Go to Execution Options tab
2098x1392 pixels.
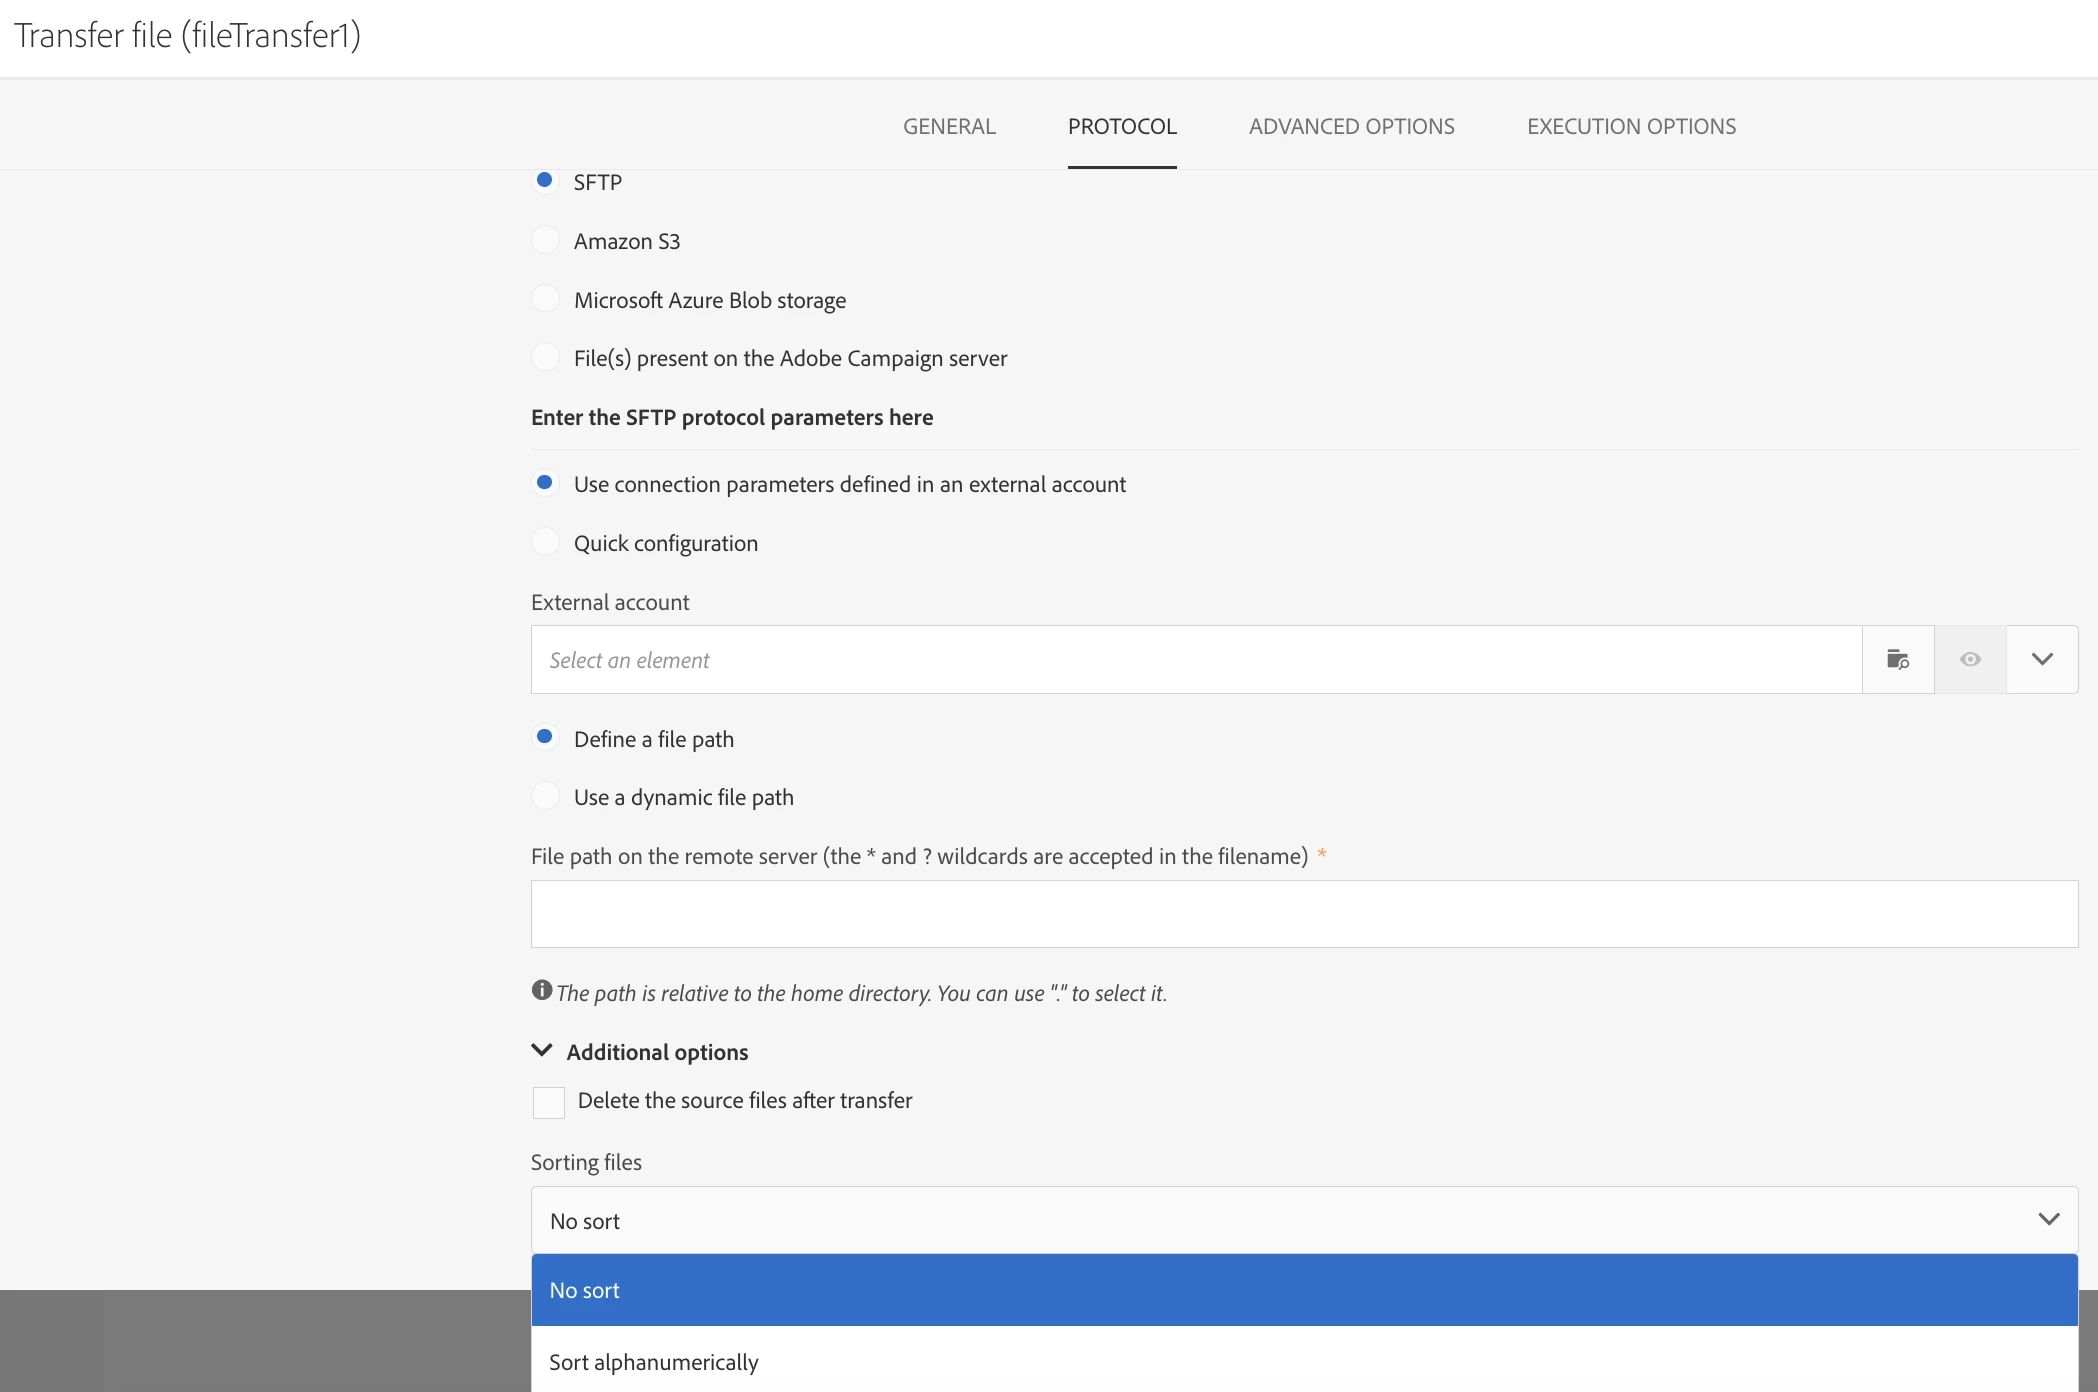tap(1631, 126)
